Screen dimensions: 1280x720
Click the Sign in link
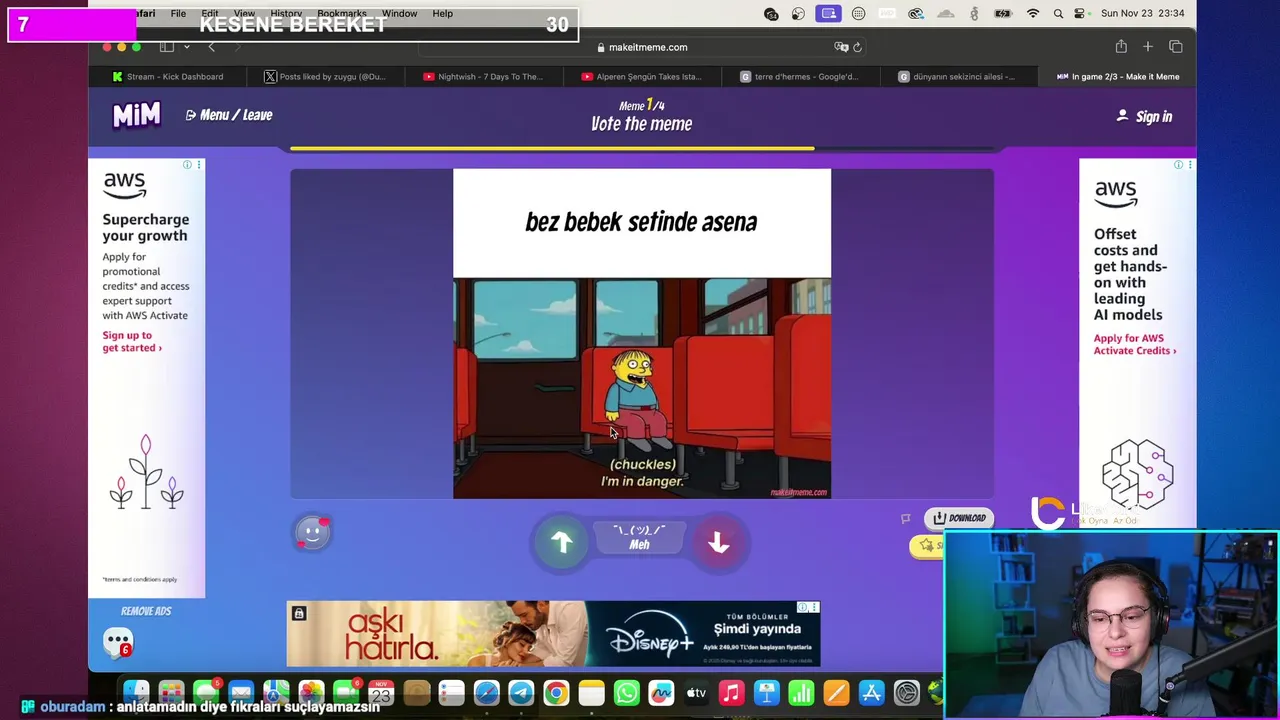tap(1144, 116)
